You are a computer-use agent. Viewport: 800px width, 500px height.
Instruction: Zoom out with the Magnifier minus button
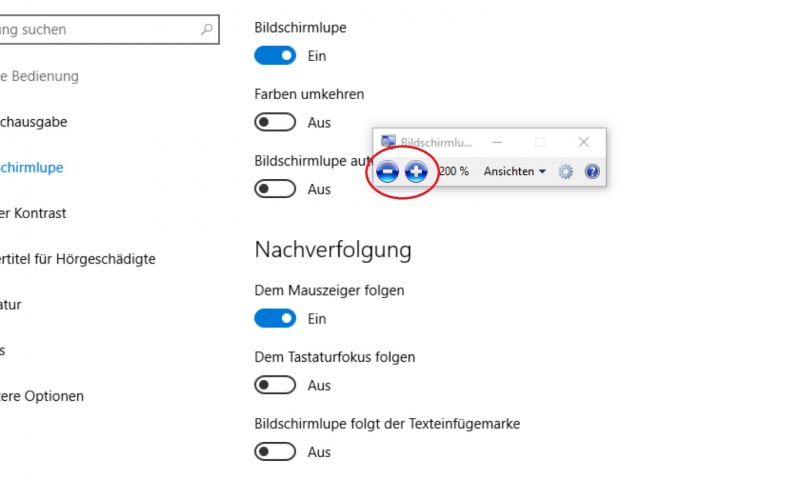click(x=387, y=171)
